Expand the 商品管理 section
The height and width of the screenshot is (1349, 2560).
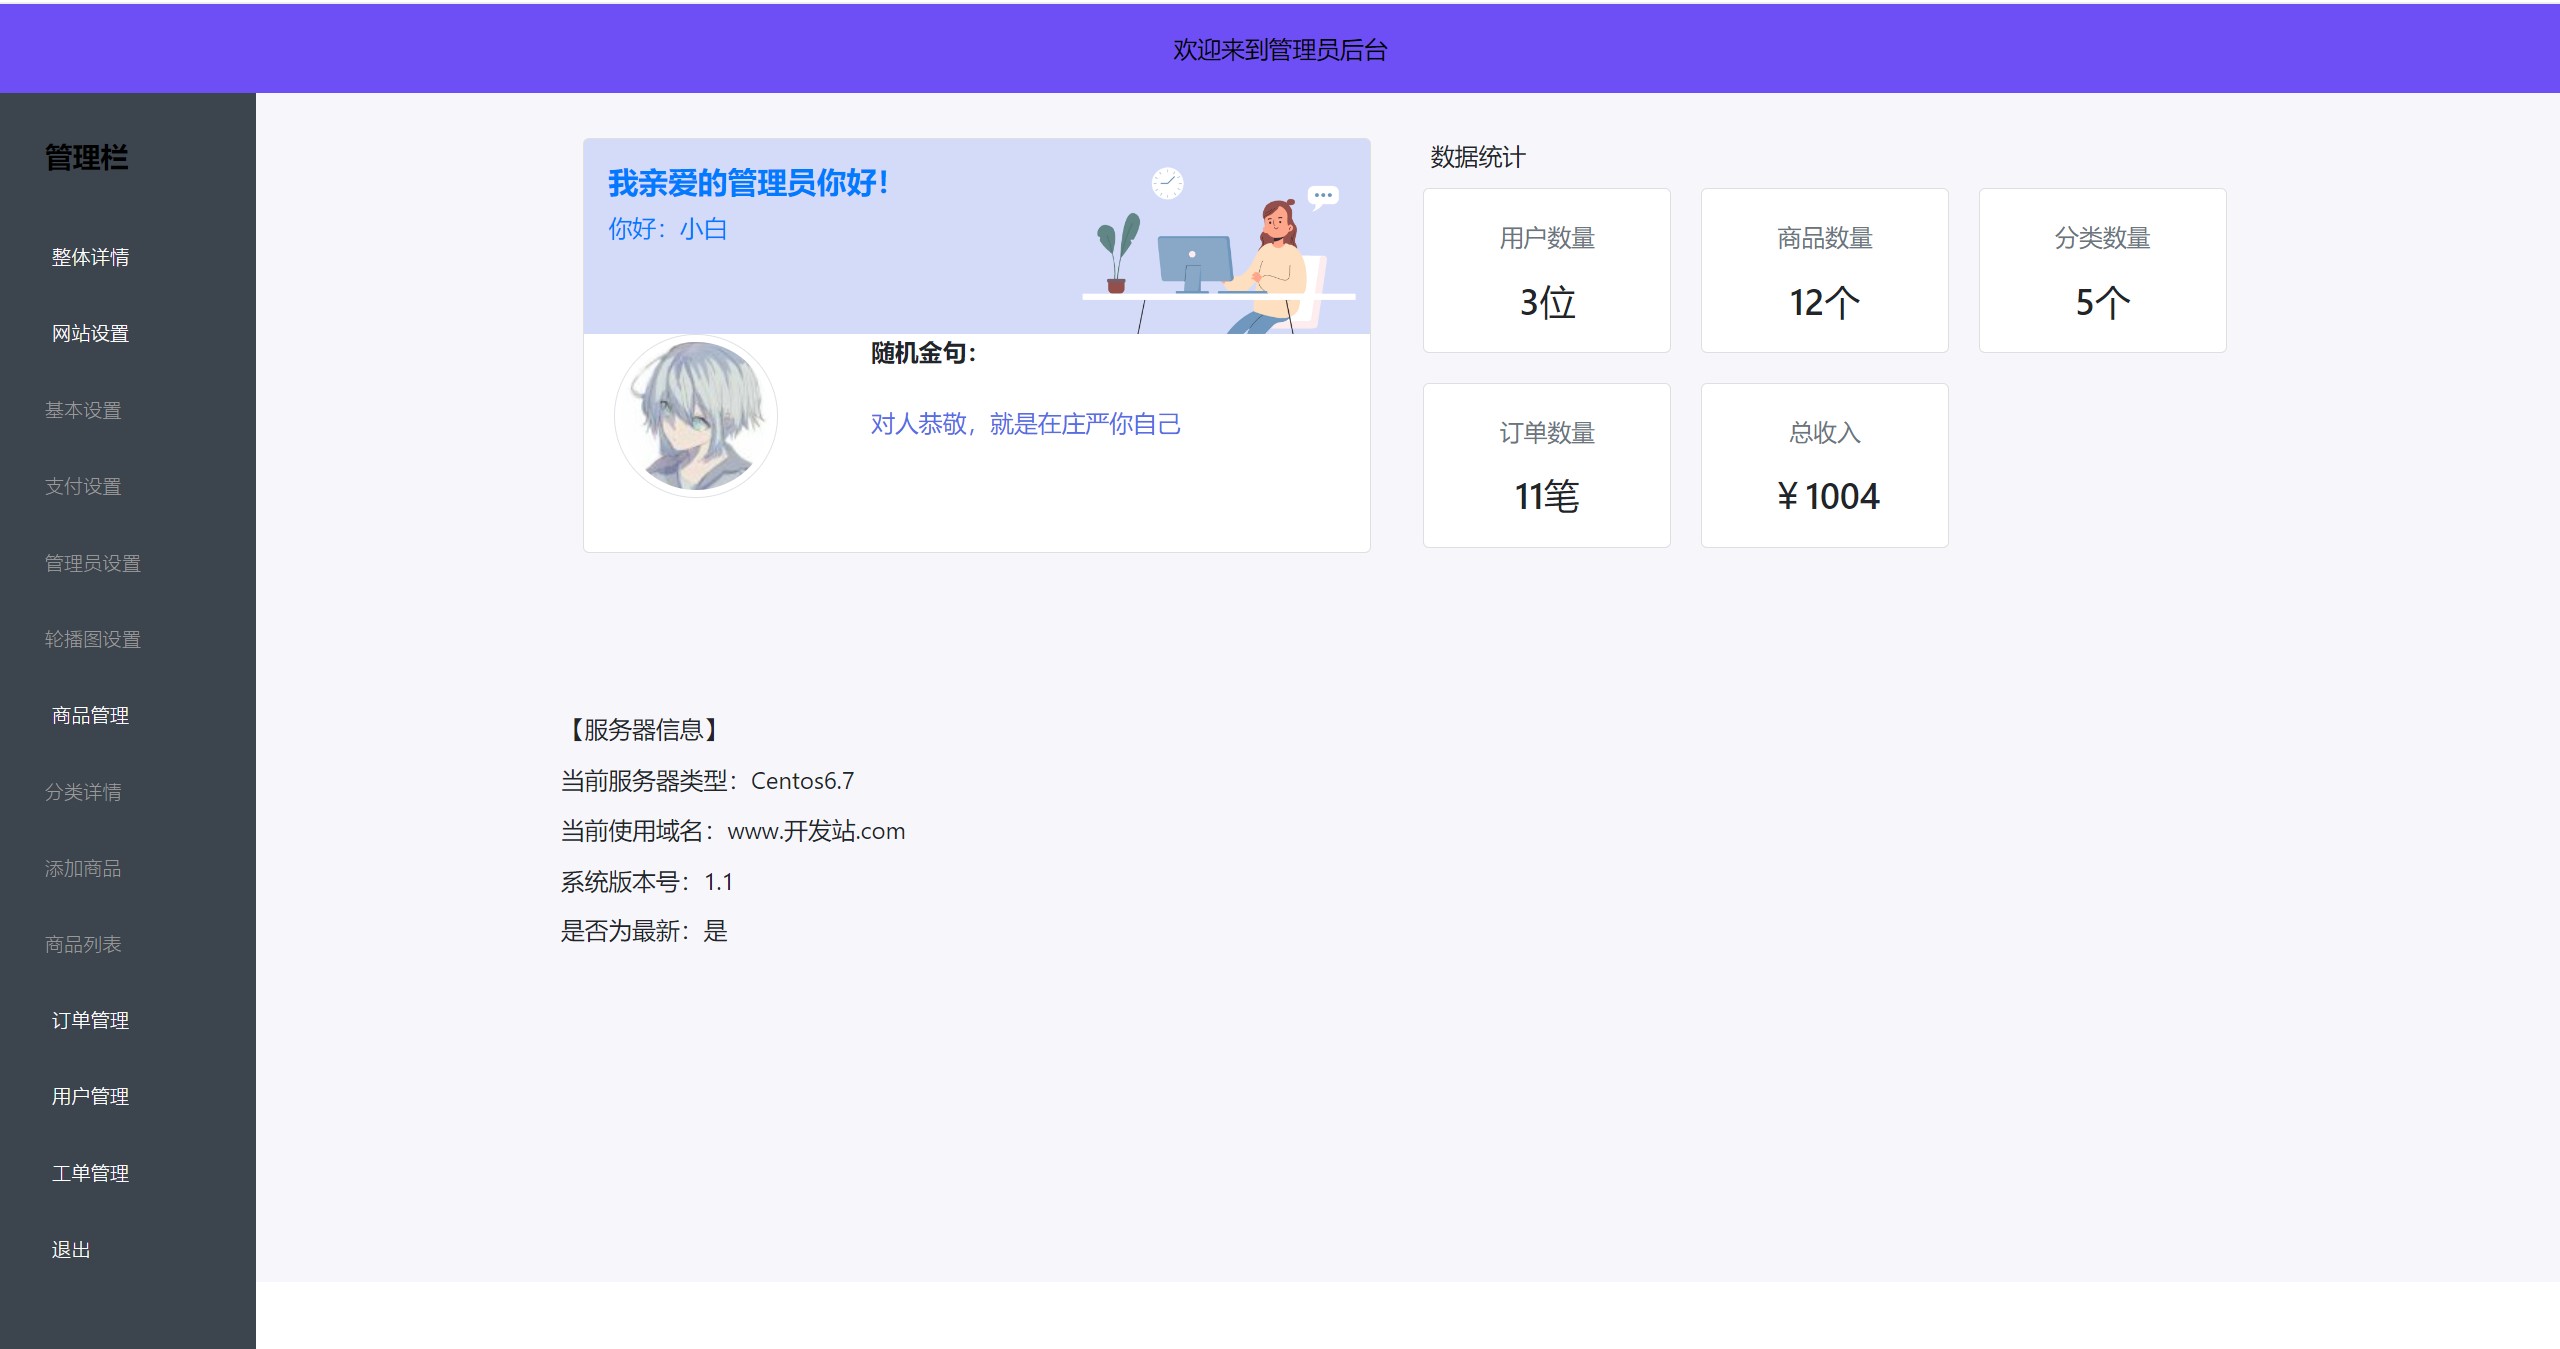[89, 716]
